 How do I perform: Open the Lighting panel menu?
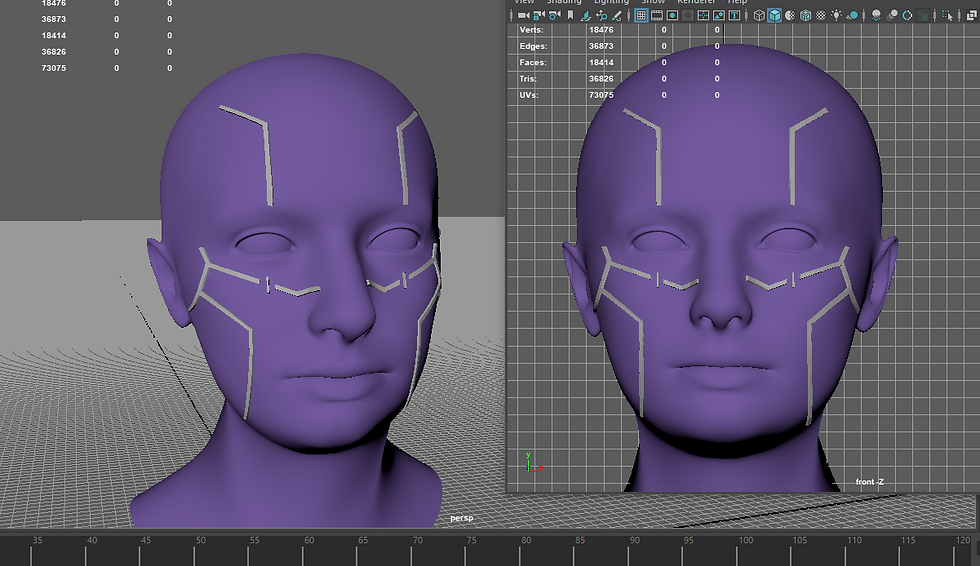coord(610,2)
